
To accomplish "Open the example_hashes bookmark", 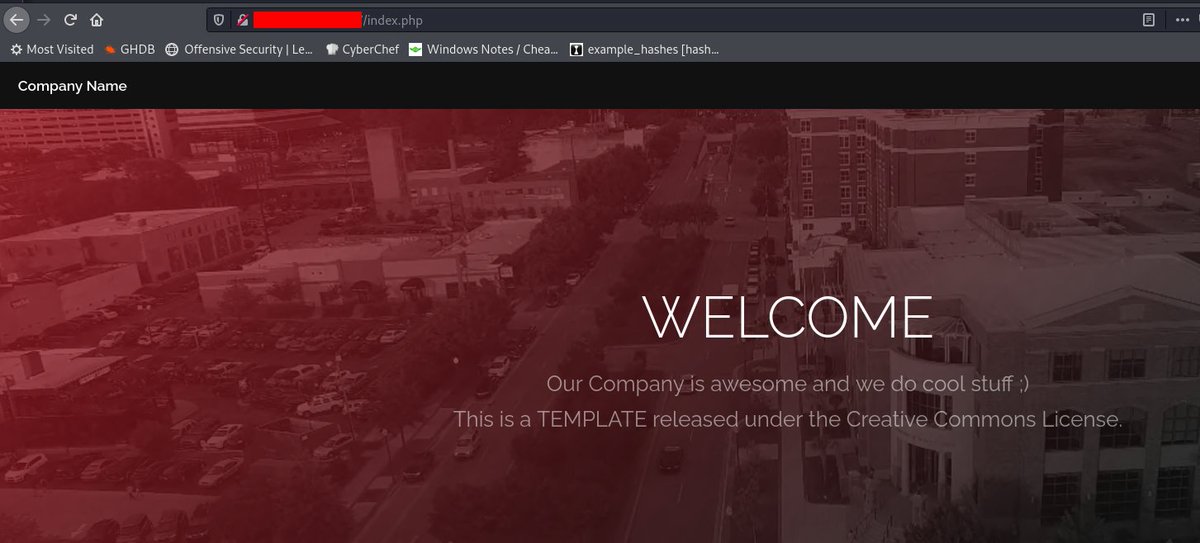I will (644, 49).
